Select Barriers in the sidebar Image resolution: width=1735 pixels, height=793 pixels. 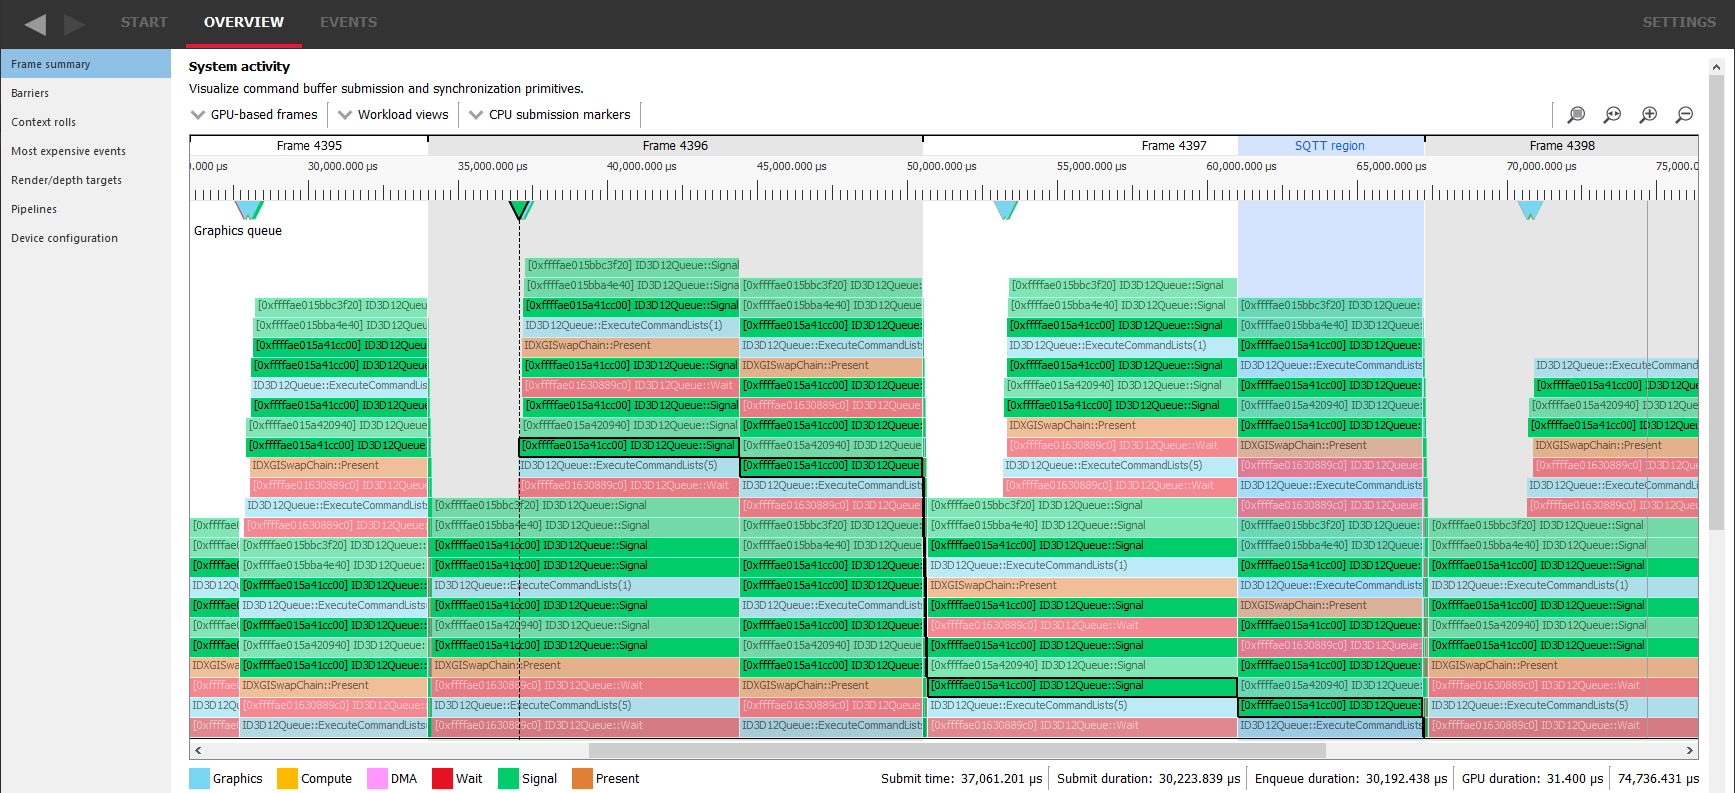30,93
